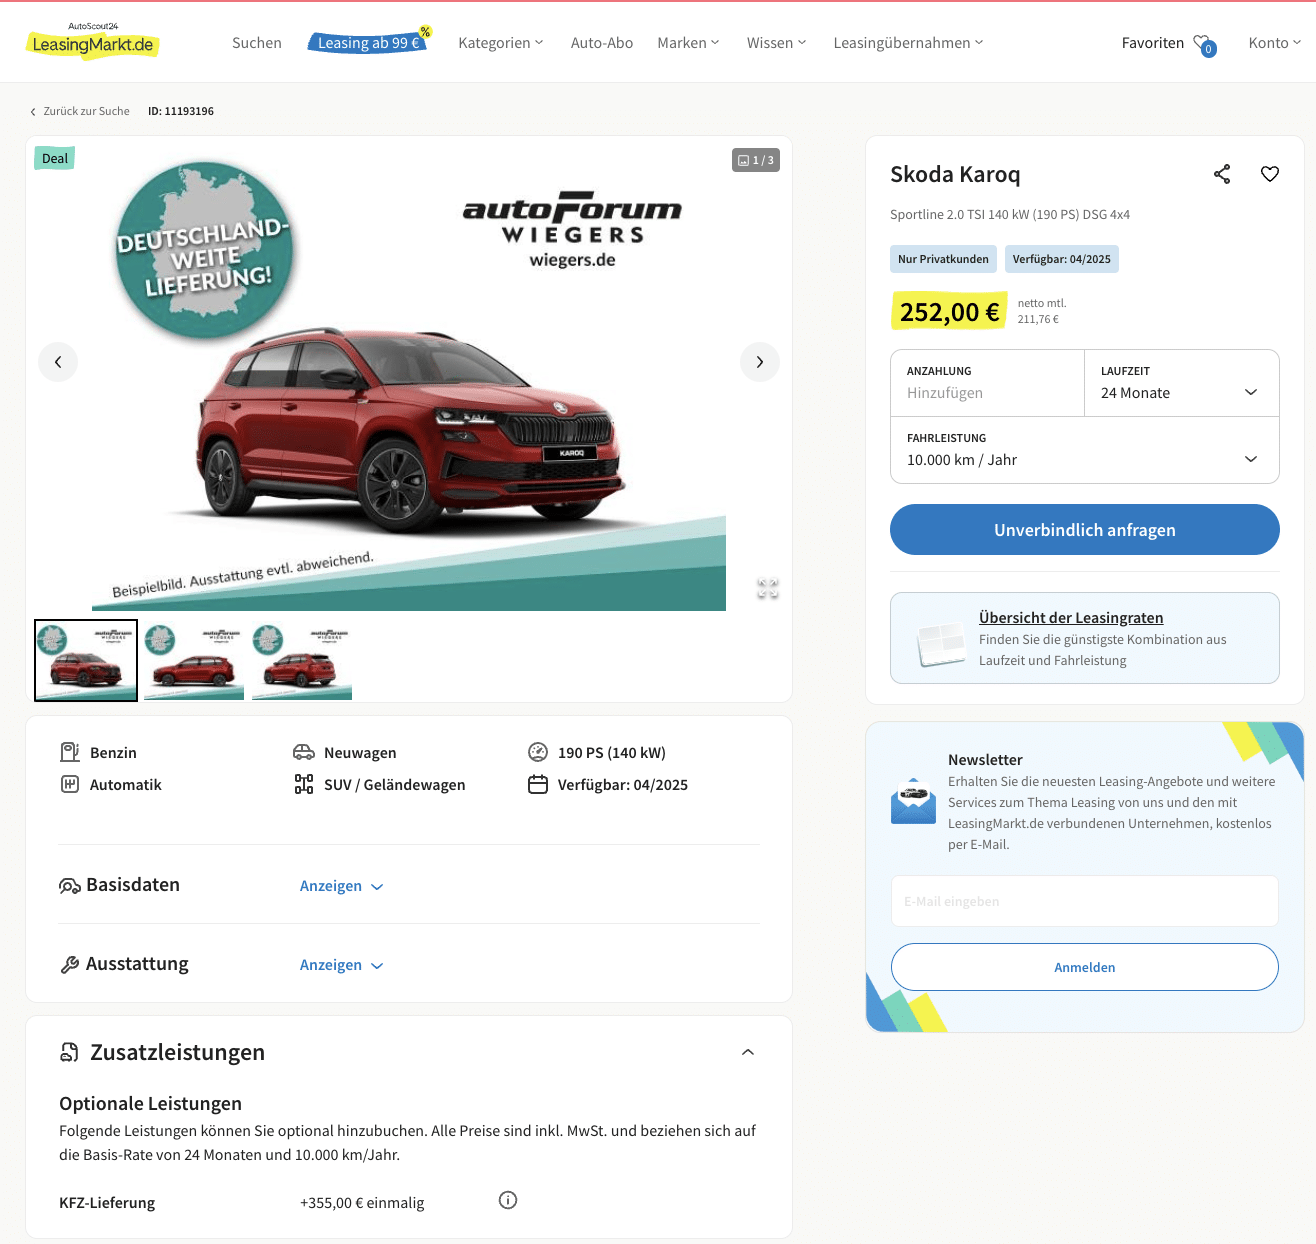Collapse the Zusatzleistungen section

(748, 1052)
